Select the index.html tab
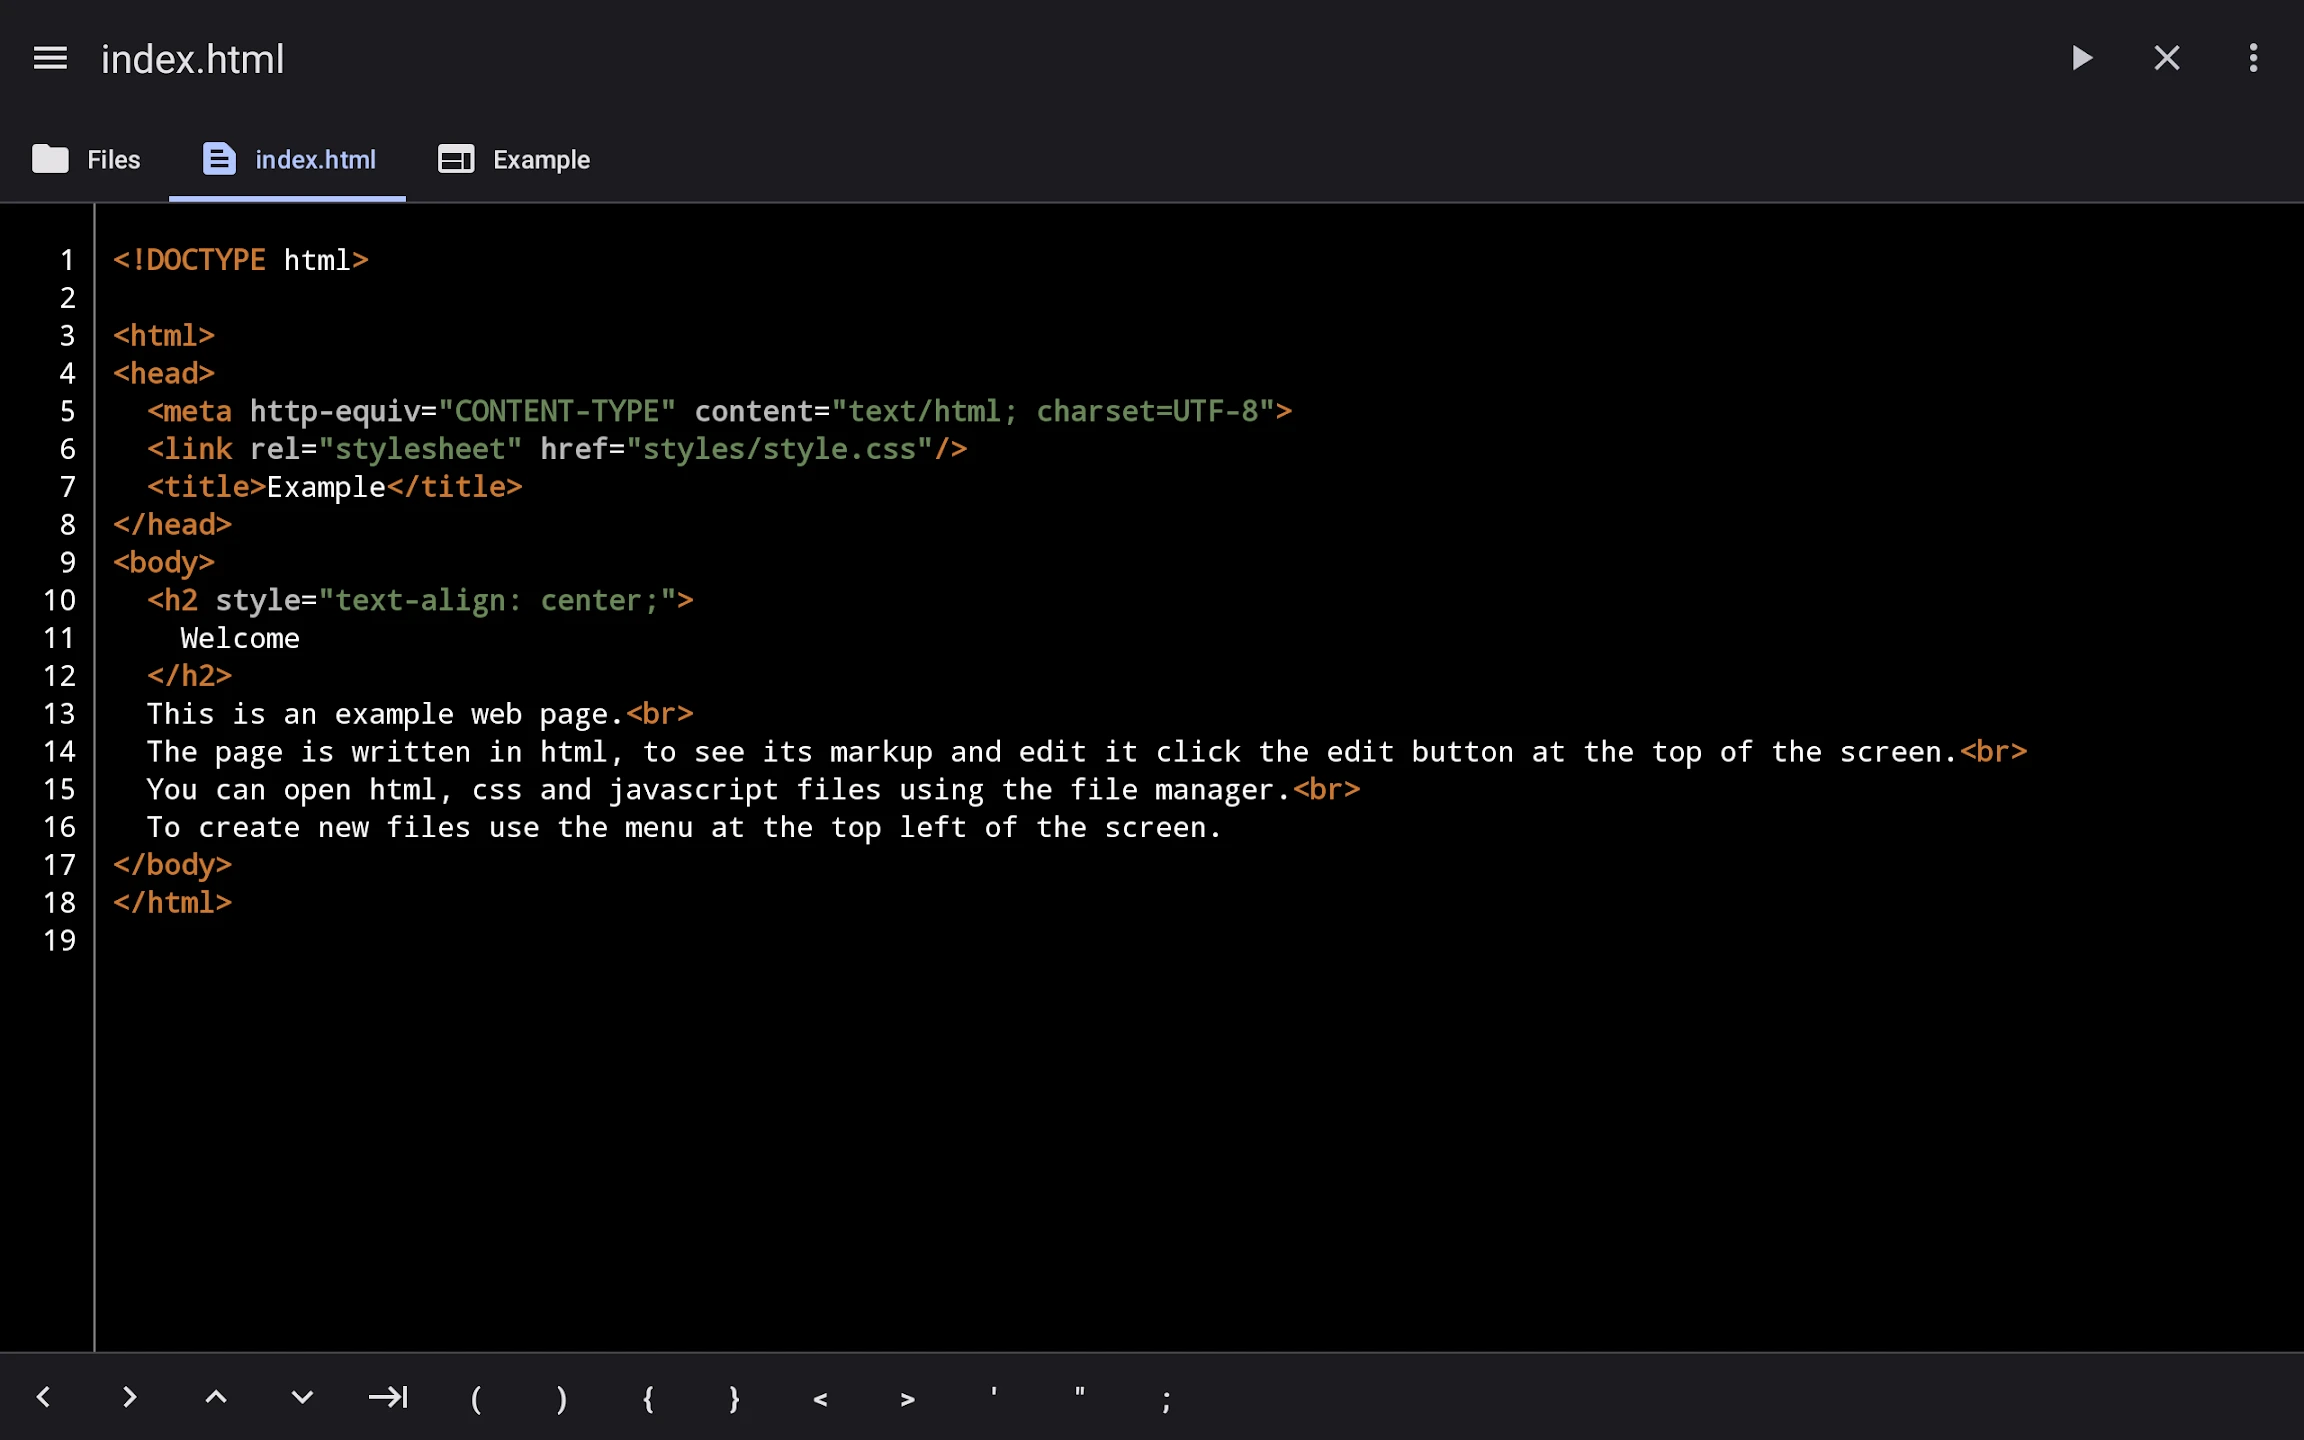The image size is (2304, 1440). [x=288, y=159]
